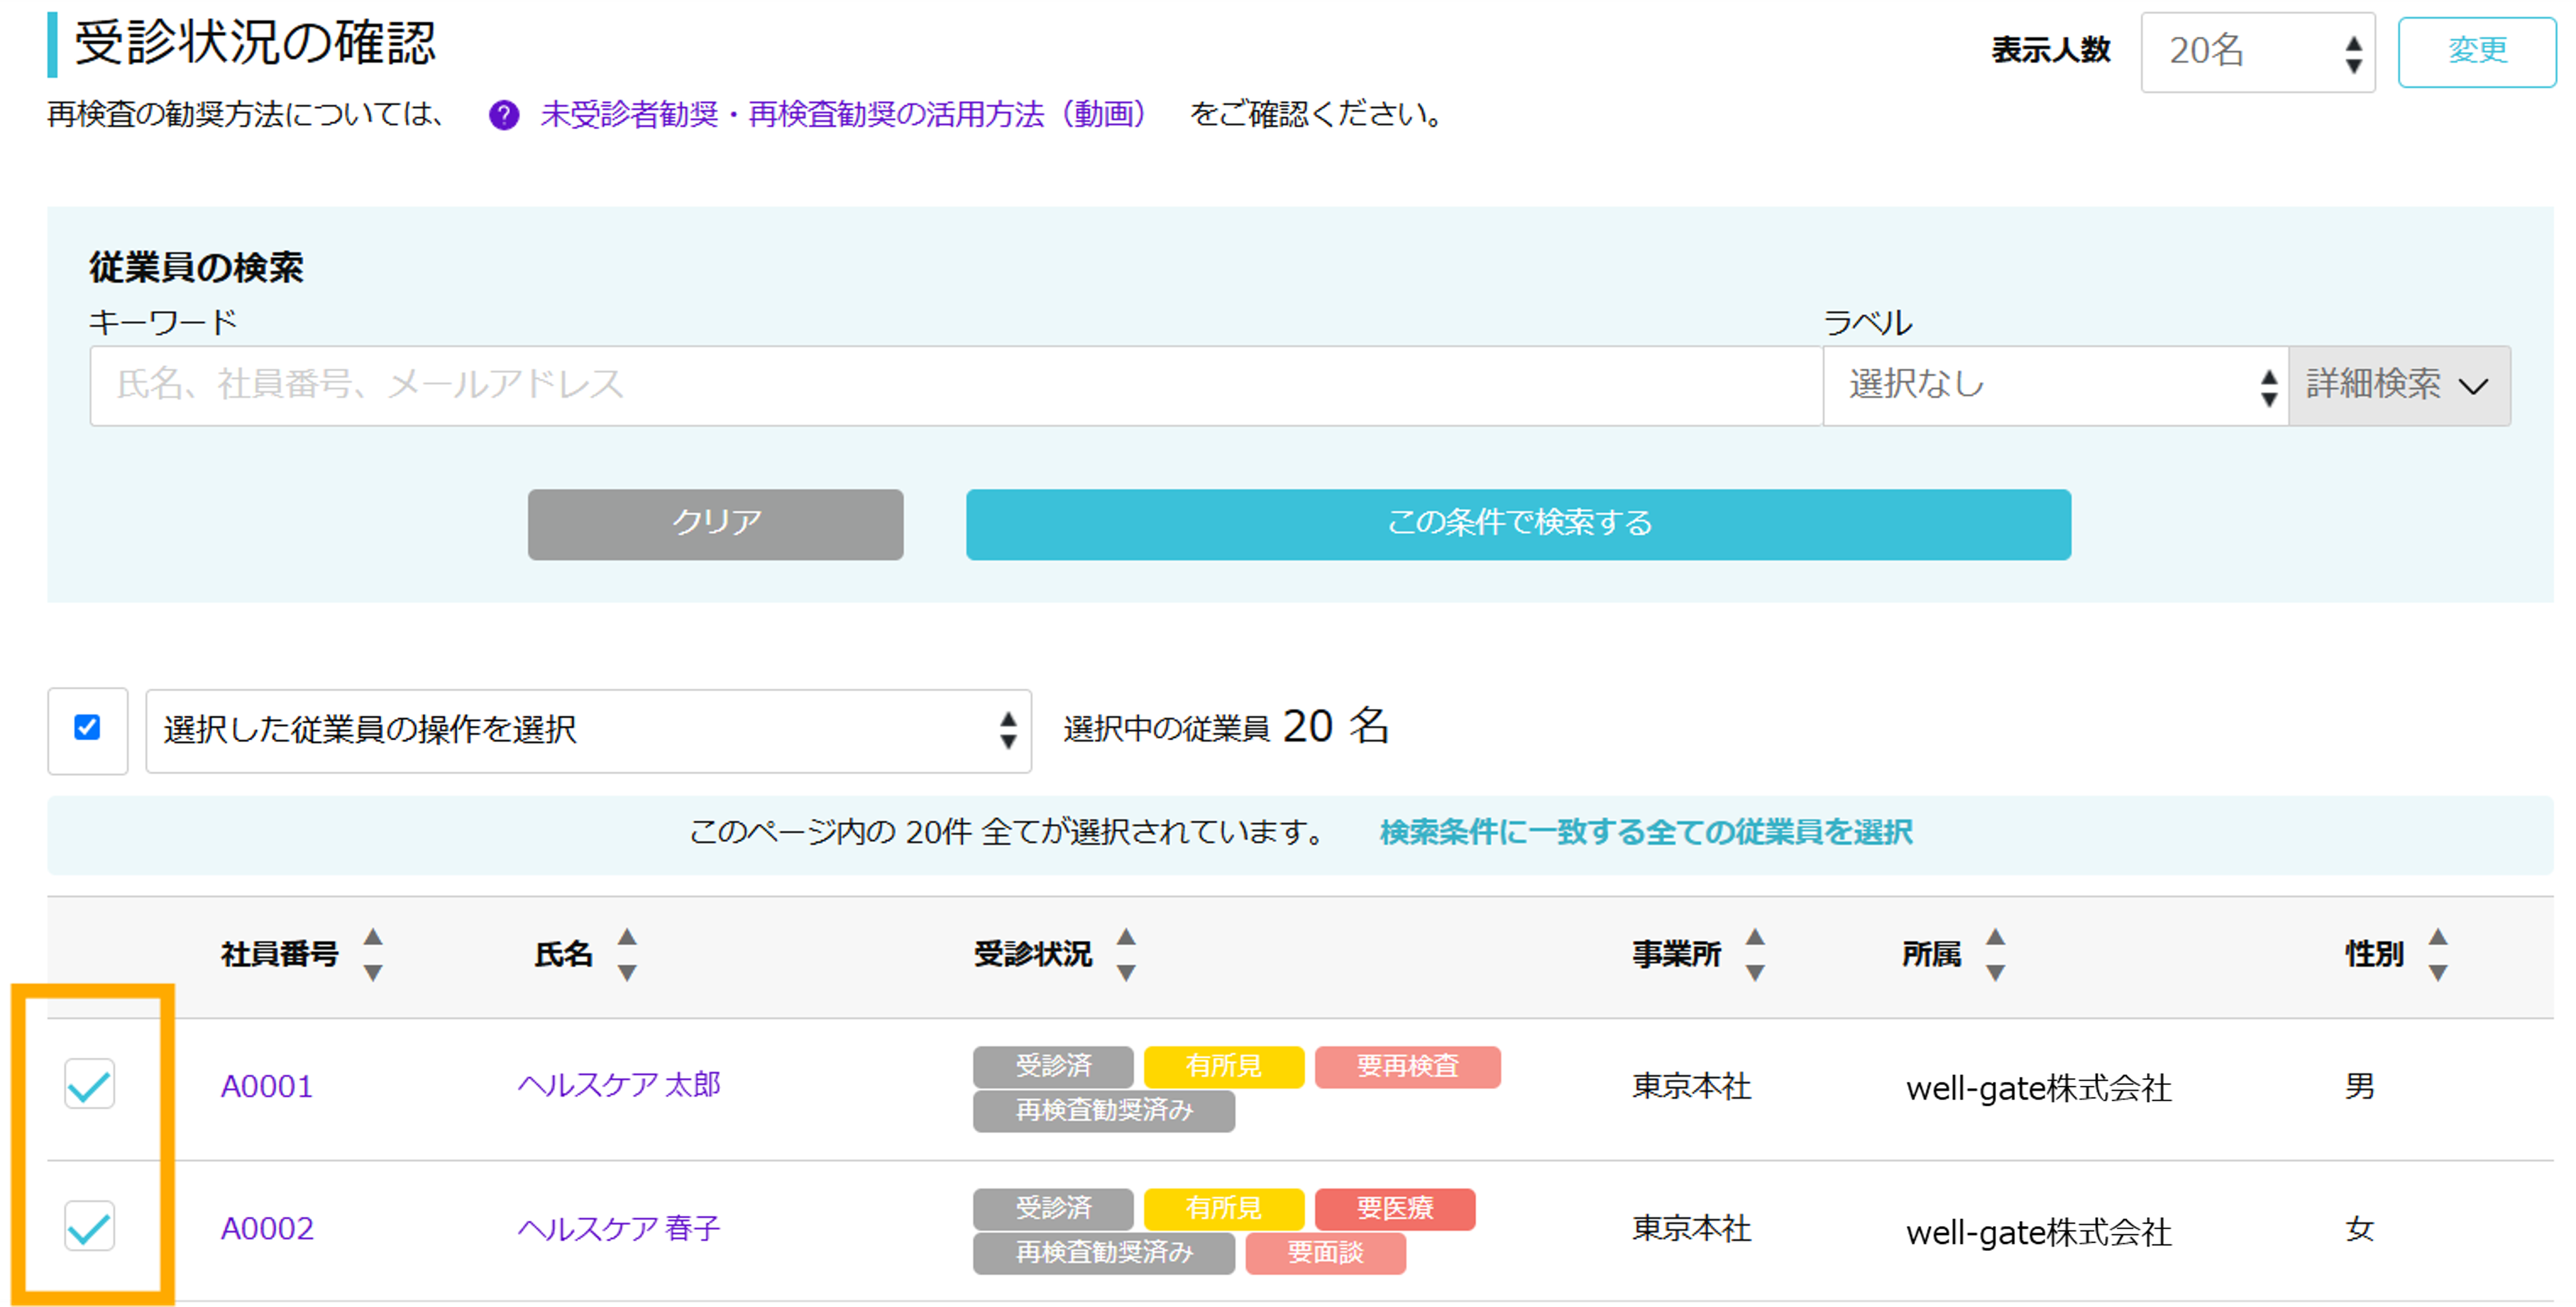The height and width of the screenshot is (1307, 2576).
Task: Click 東京本社 in the A0001 row
Action: (1691, 1086)
